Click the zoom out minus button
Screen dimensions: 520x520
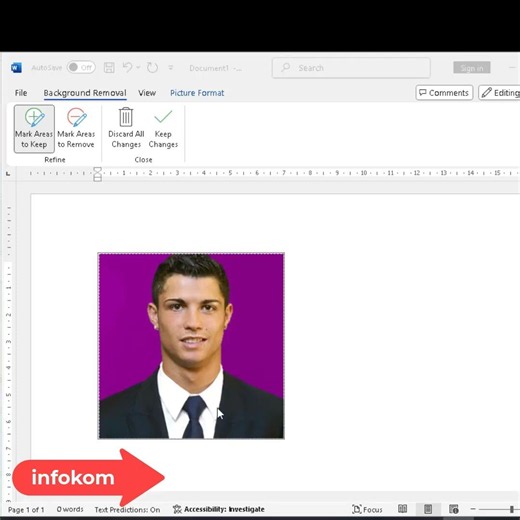coord(473,509)
